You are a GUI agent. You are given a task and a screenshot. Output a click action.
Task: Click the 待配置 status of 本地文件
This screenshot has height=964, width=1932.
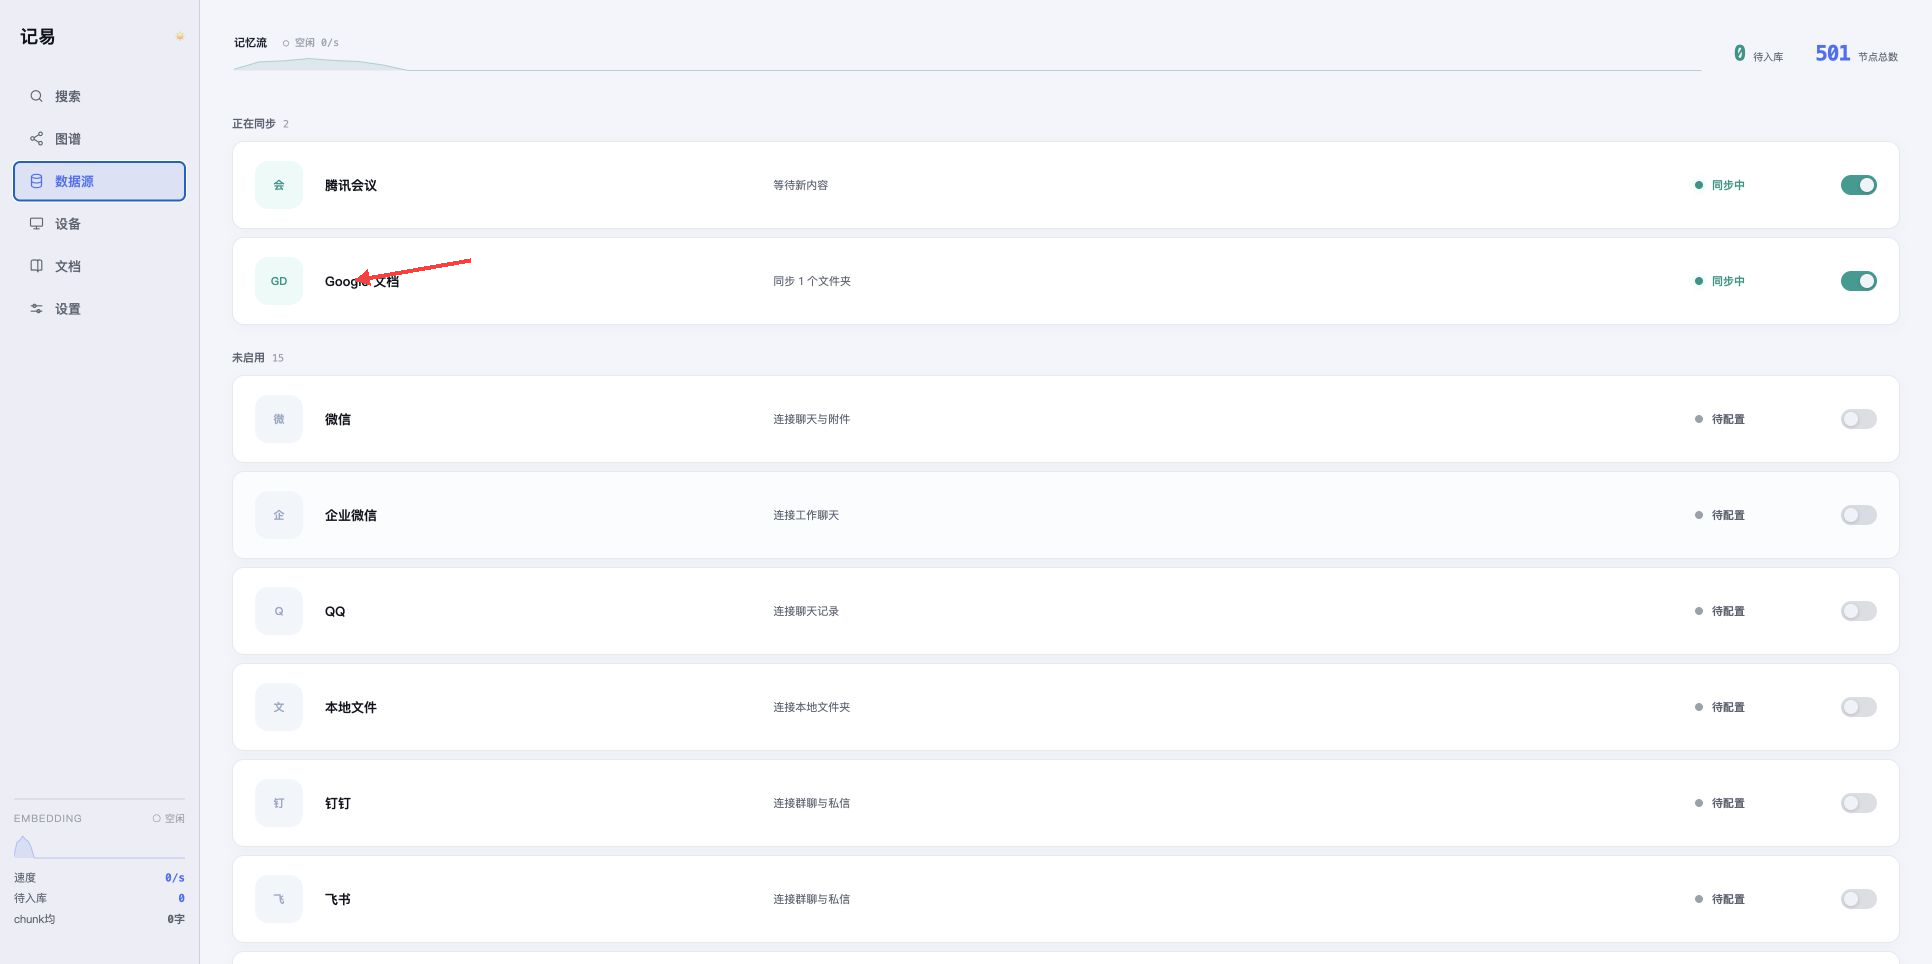coord(1720,707)
